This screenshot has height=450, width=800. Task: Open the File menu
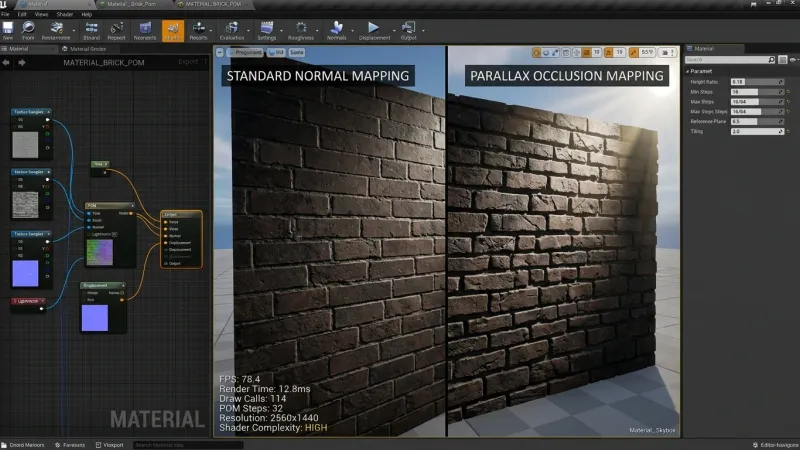[x=5, y=14]
